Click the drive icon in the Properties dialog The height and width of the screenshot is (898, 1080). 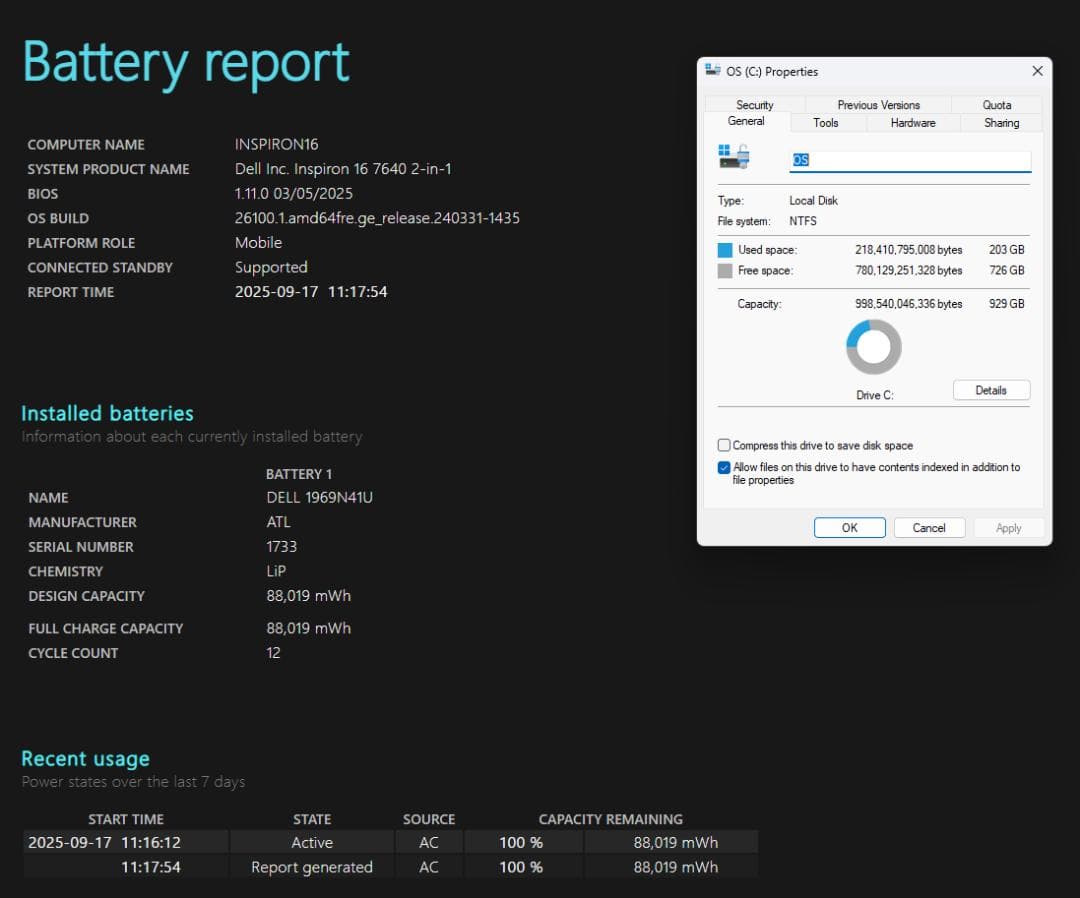pos(732,158)
